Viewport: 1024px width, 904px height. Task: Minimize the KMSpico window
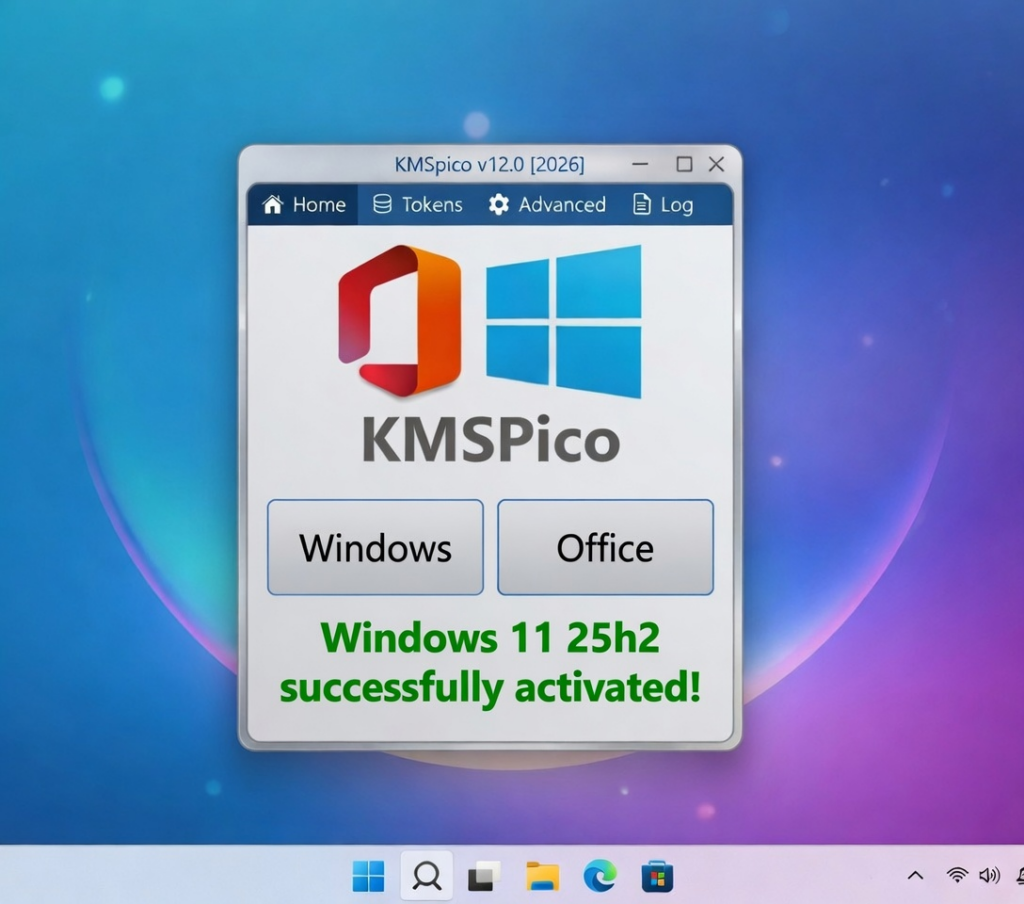640,164
